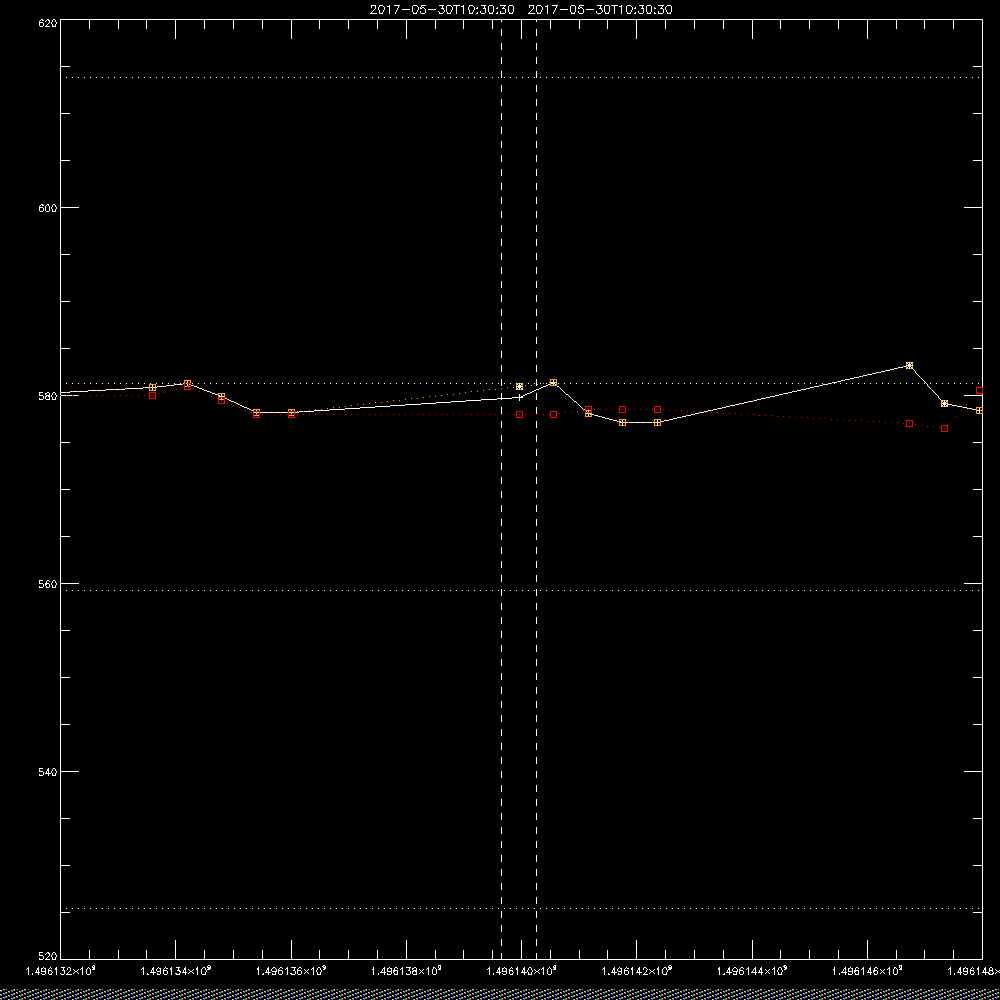Click the 540 y-axis label
This screenshot has height=1000, width=1000.
tap(48, 772)
